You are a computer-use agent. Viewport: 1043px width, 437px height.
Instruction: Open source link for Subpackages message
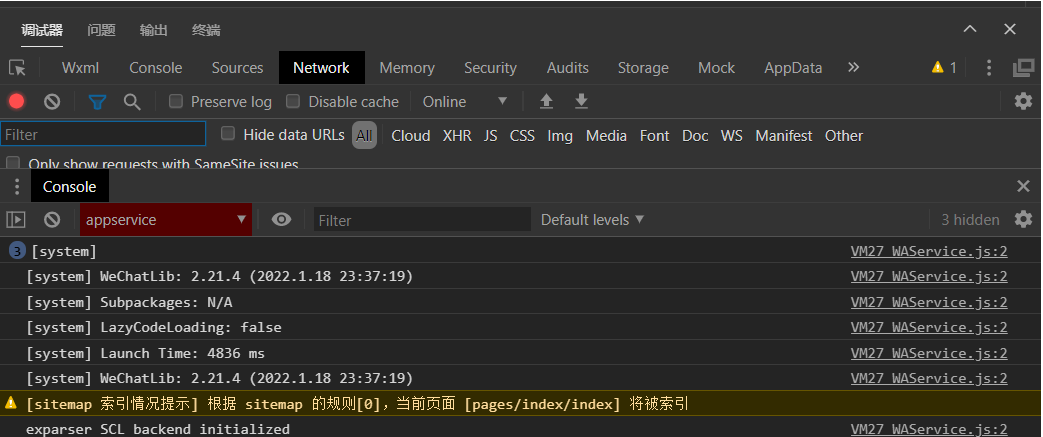coord(929,302)
